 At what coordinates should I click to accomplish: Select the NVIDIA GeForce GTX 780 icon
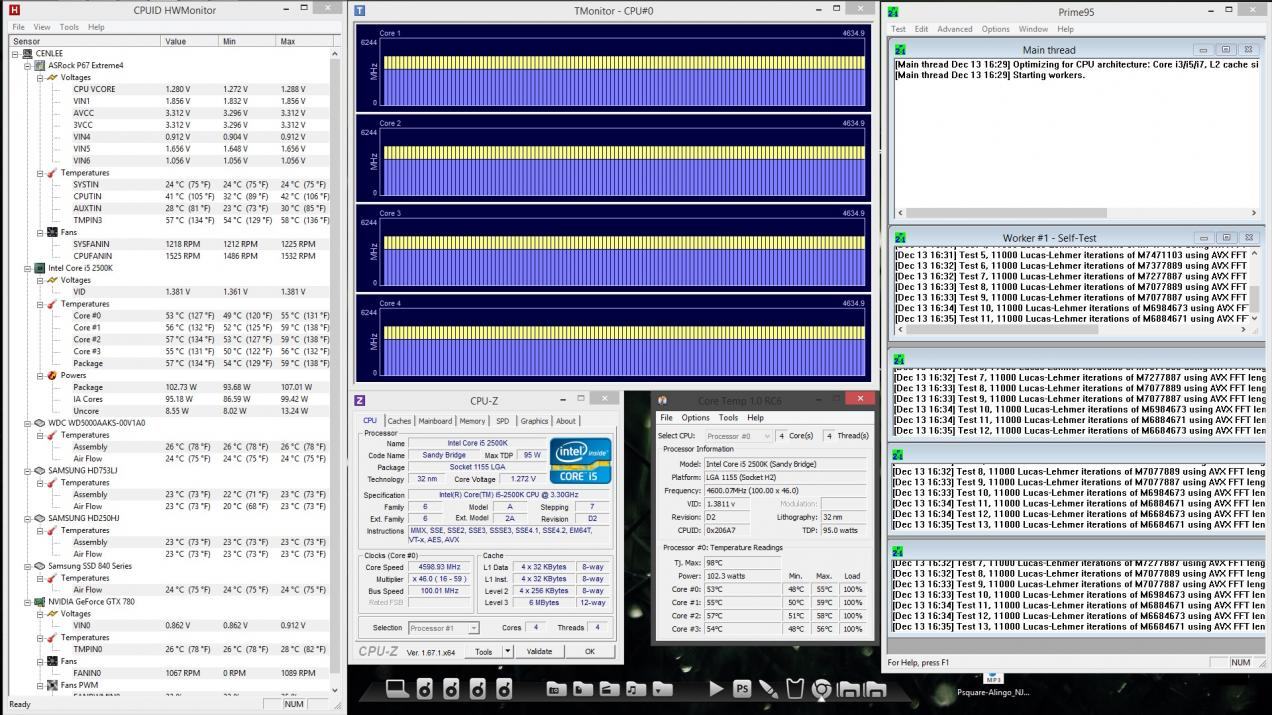pyautogui.click(x=40, y=602)
